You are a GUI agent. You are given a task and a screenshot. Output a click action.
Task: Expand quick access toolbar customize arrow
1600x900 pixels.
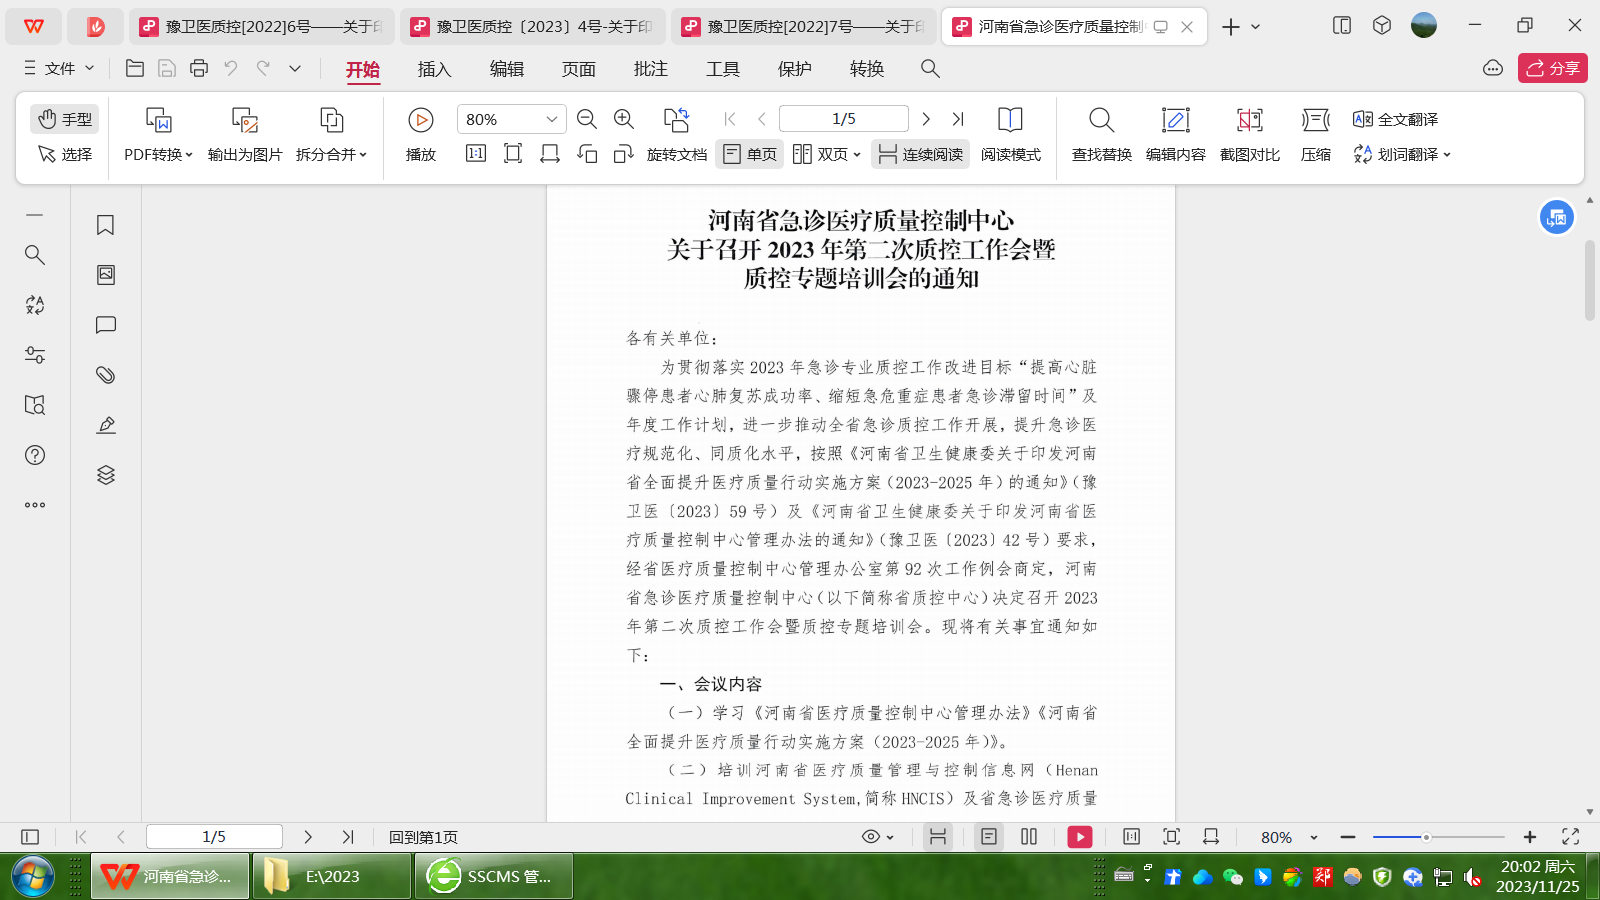pos(295,68)
